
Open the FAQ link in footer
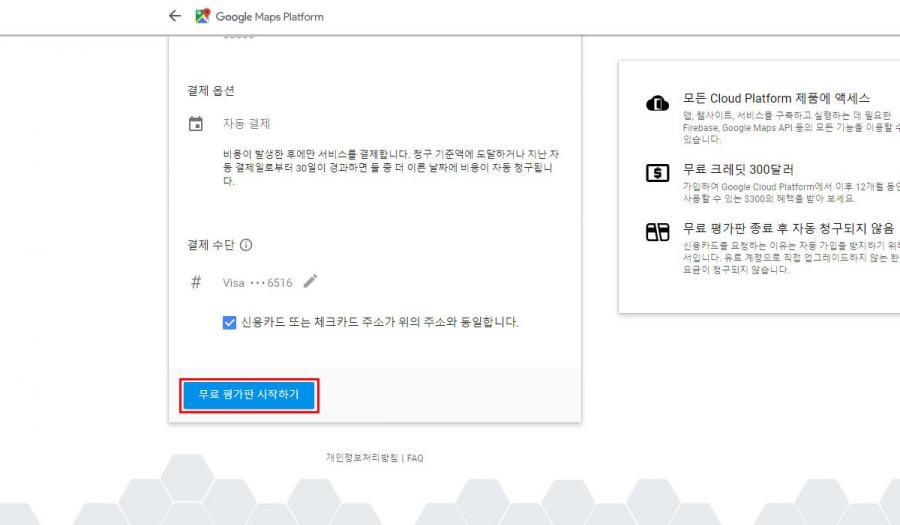(415, 458)
